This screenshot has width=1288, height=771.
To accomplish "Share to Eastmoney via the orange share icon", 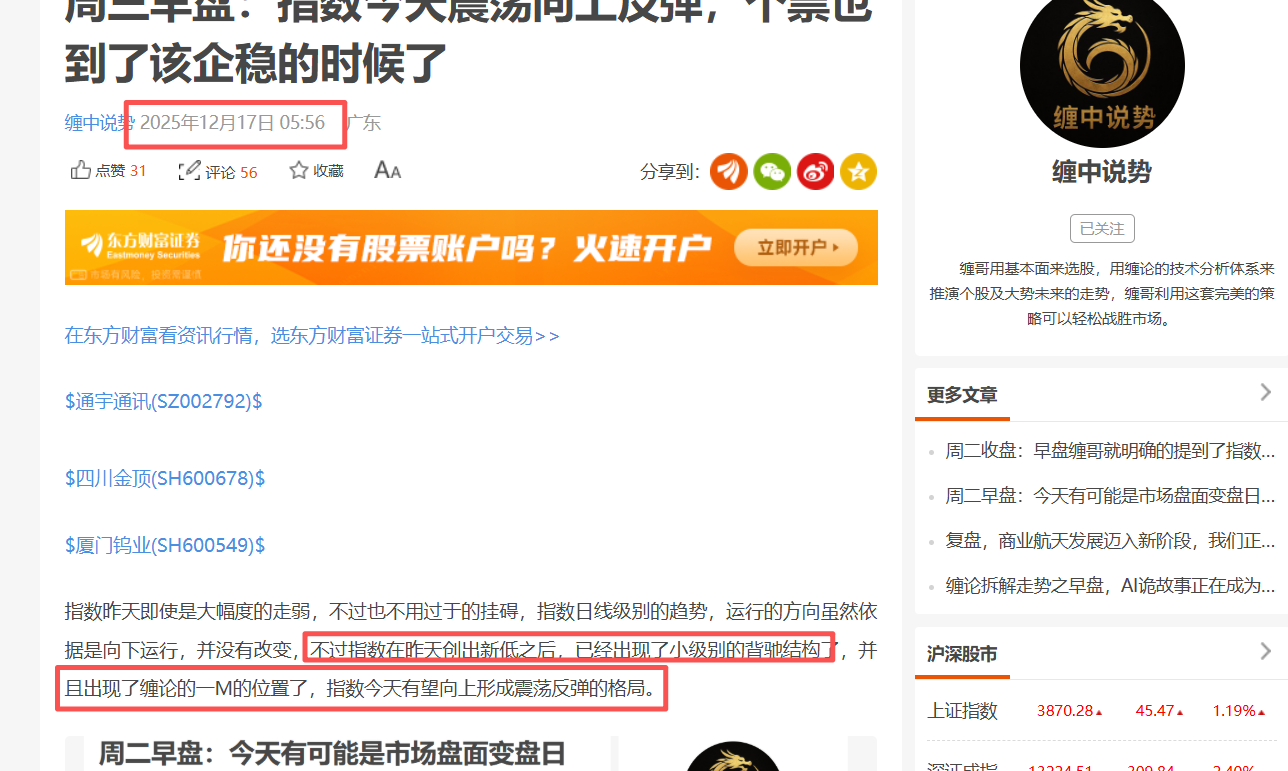I will pyautogui.click(x=729, y=171).
